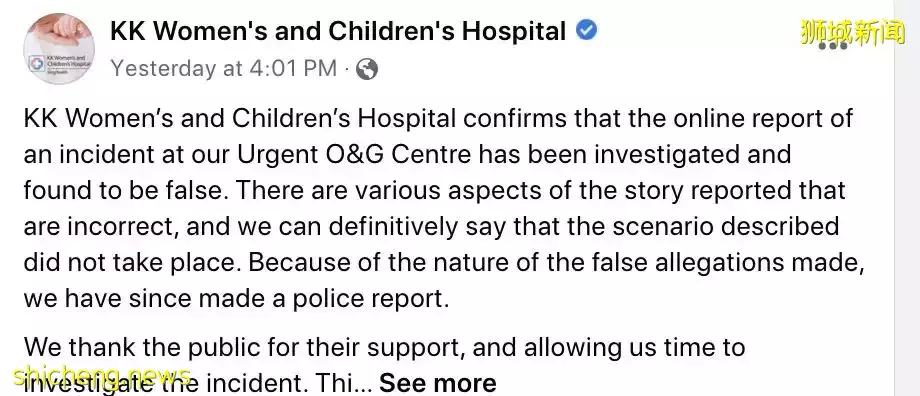Click the "did not take place" sentence
This screenshot has width=920, height=396.
tap(133, 262)
